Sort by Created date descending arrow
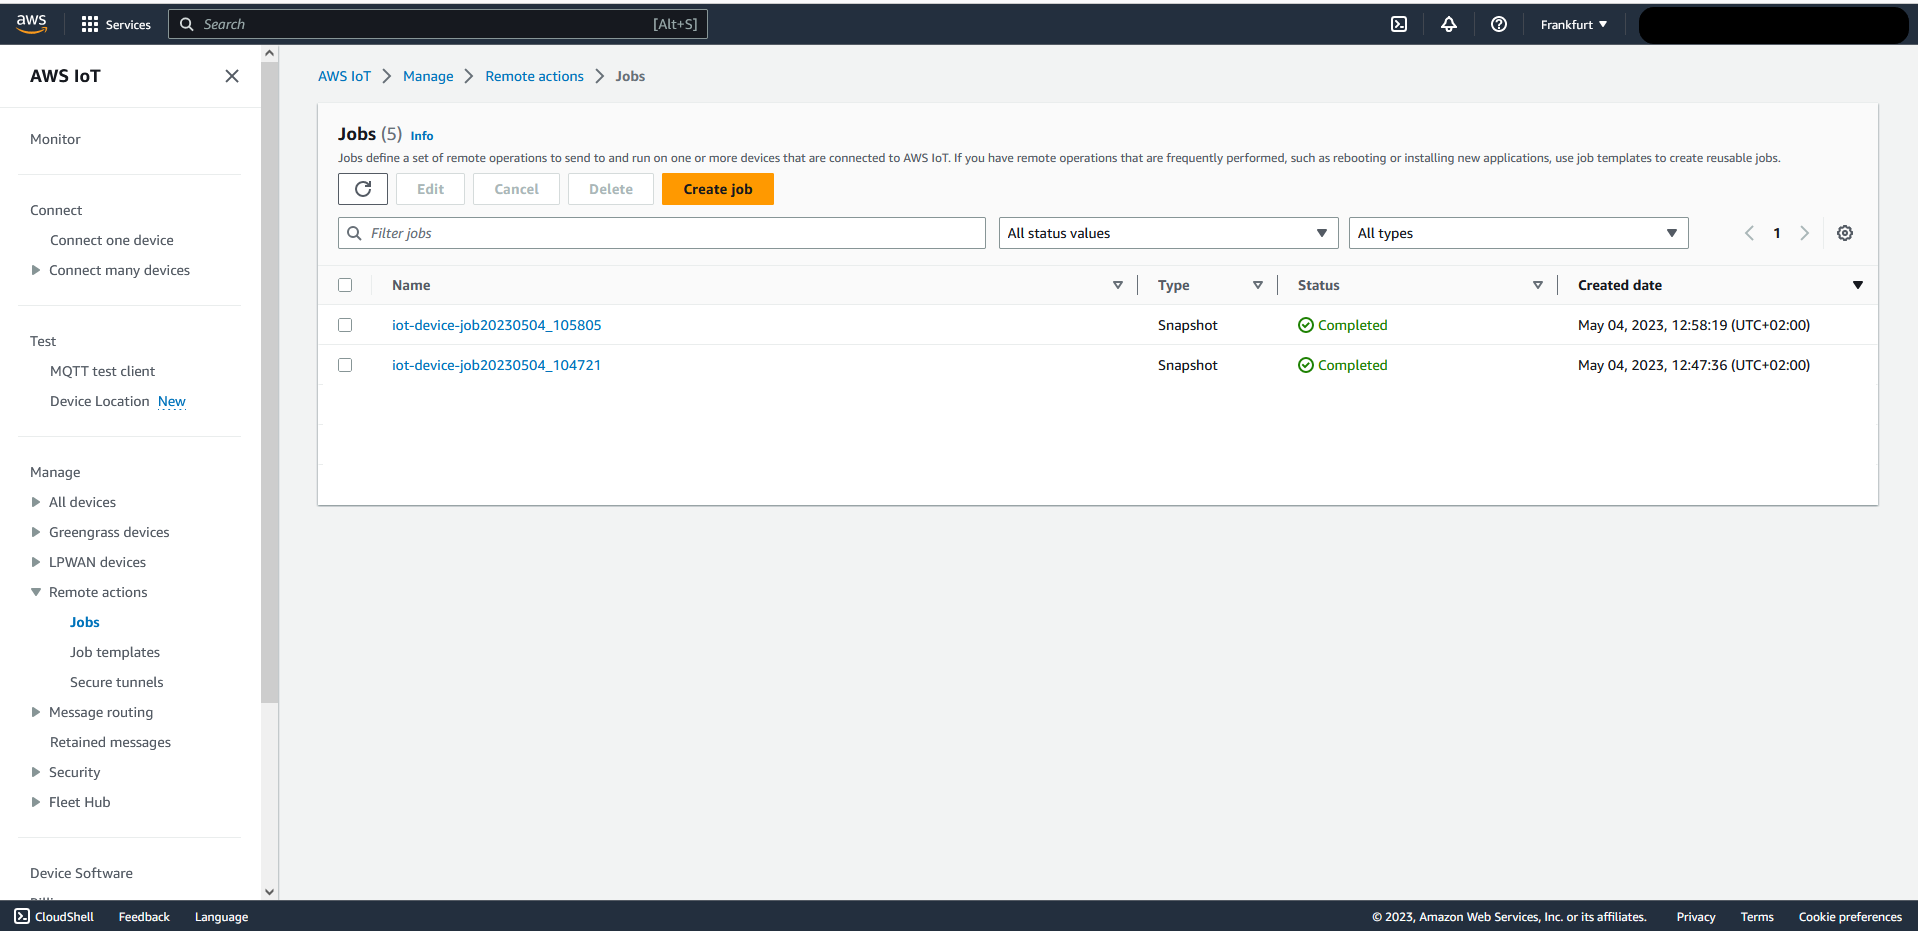The width and height of the screenshot is (1918, 931). pyautogui.click(x=1858, y=285)
